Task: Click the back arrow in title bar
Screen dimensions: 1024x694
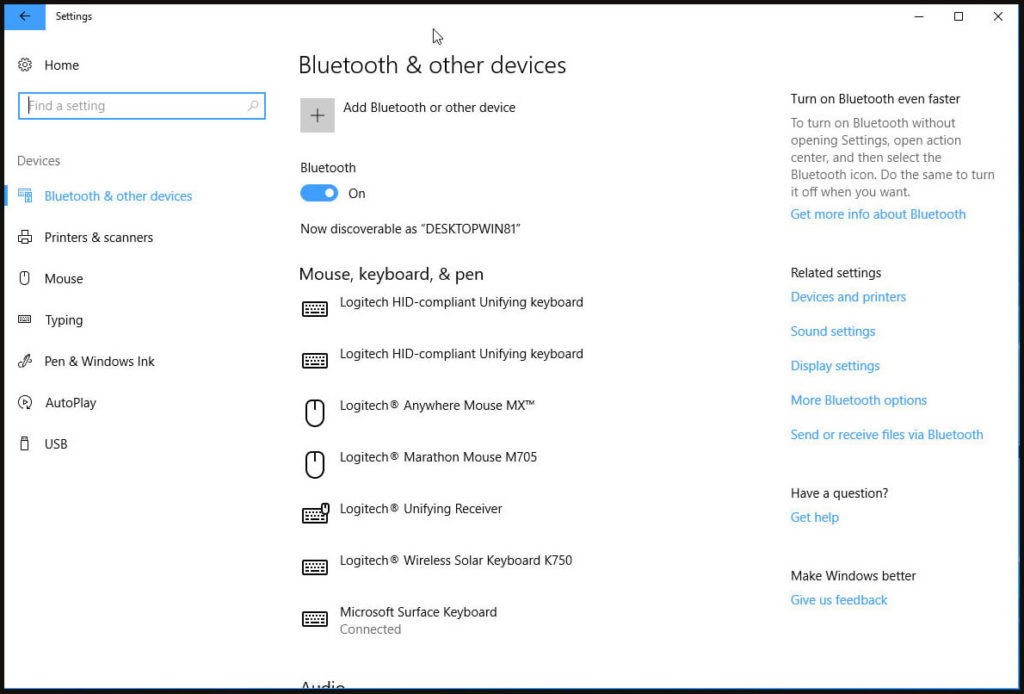Action: pos(24,16)
